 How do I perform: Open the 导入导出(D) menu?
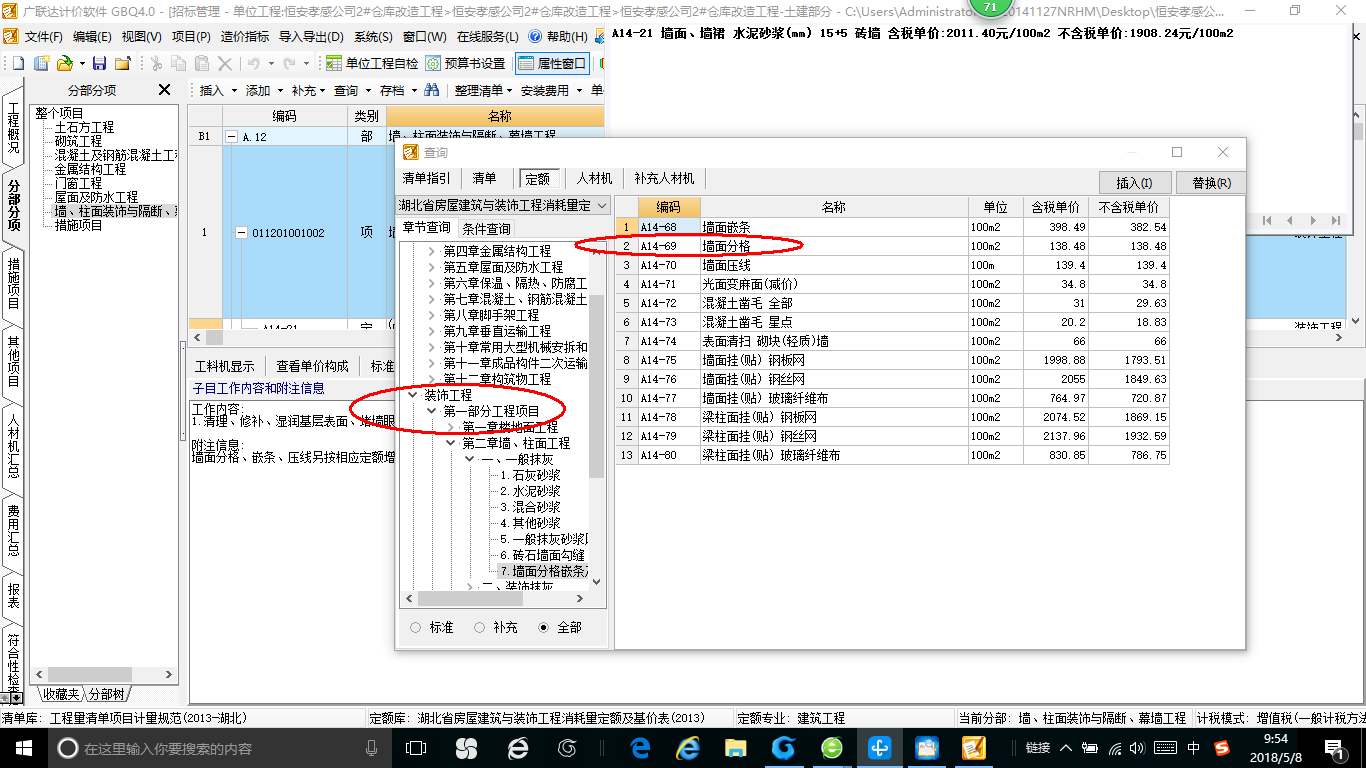[311, 36]
